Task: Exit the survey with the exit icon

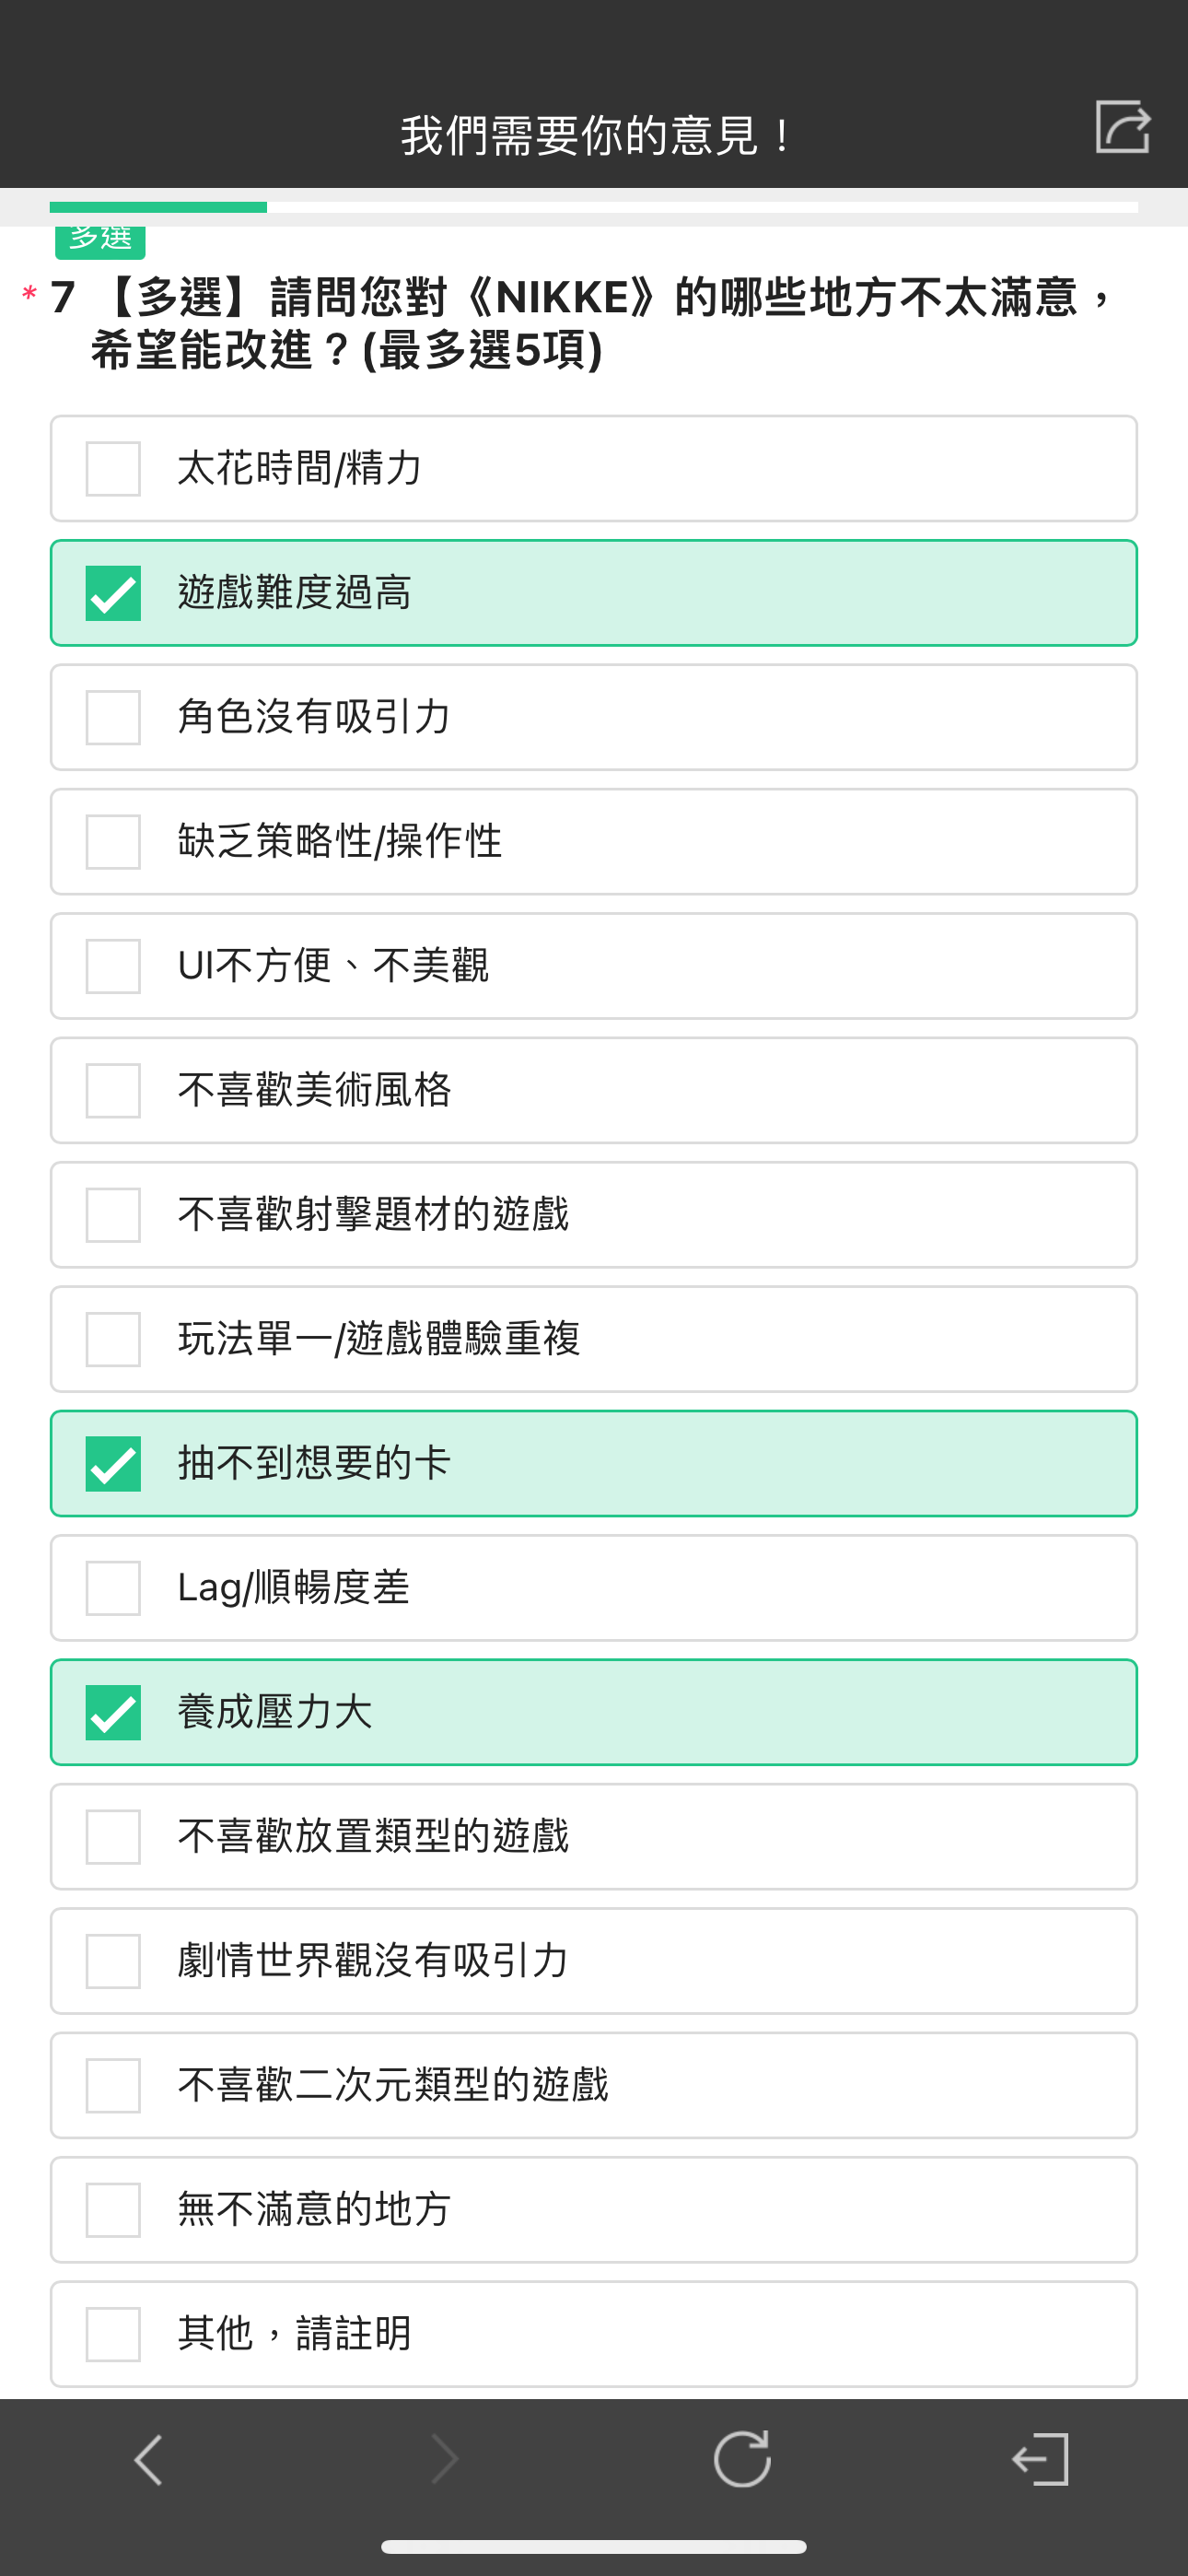Action: [x=1040, y=2460]
